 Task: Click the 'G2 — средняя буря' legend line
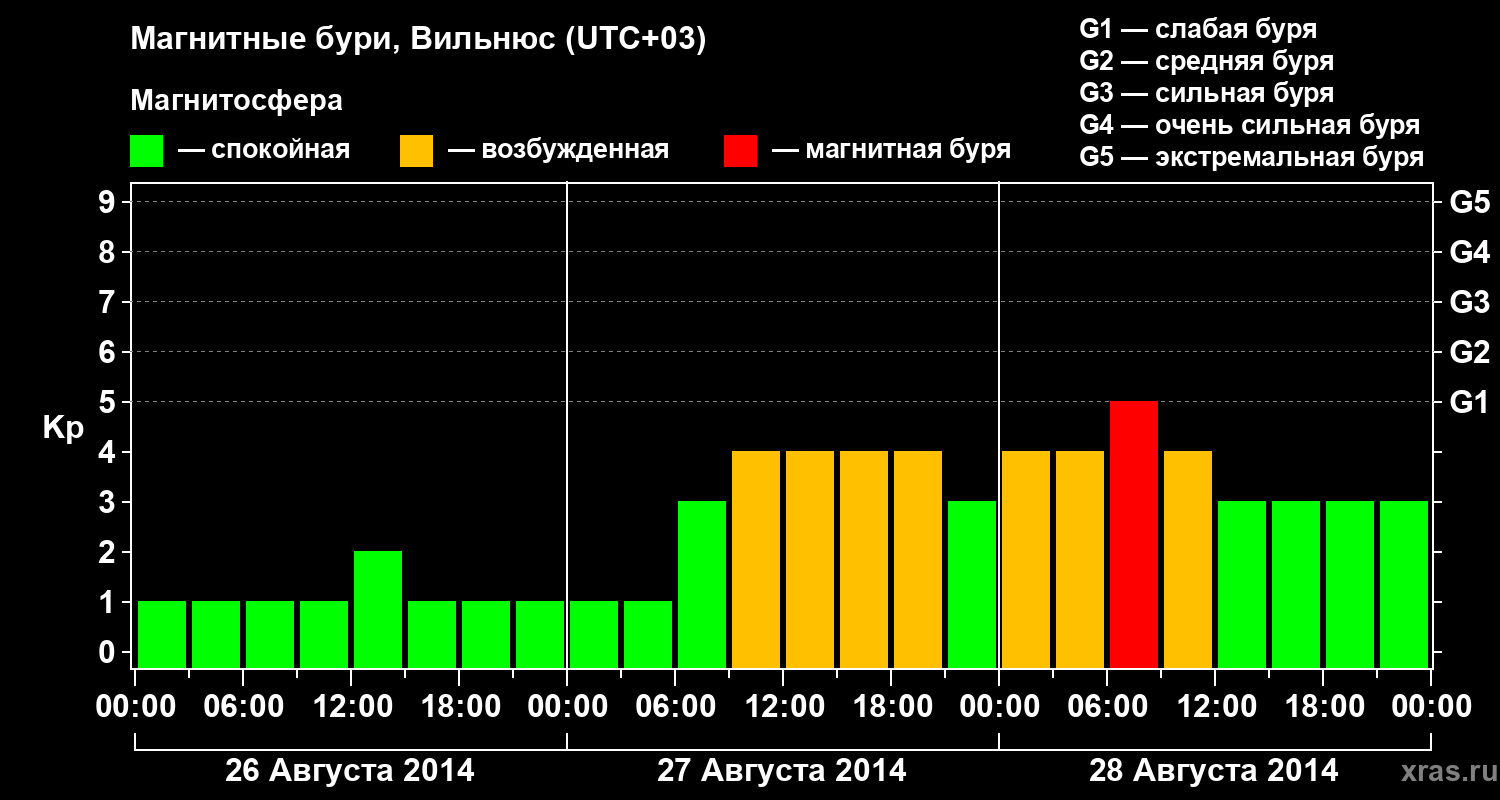1206,61
